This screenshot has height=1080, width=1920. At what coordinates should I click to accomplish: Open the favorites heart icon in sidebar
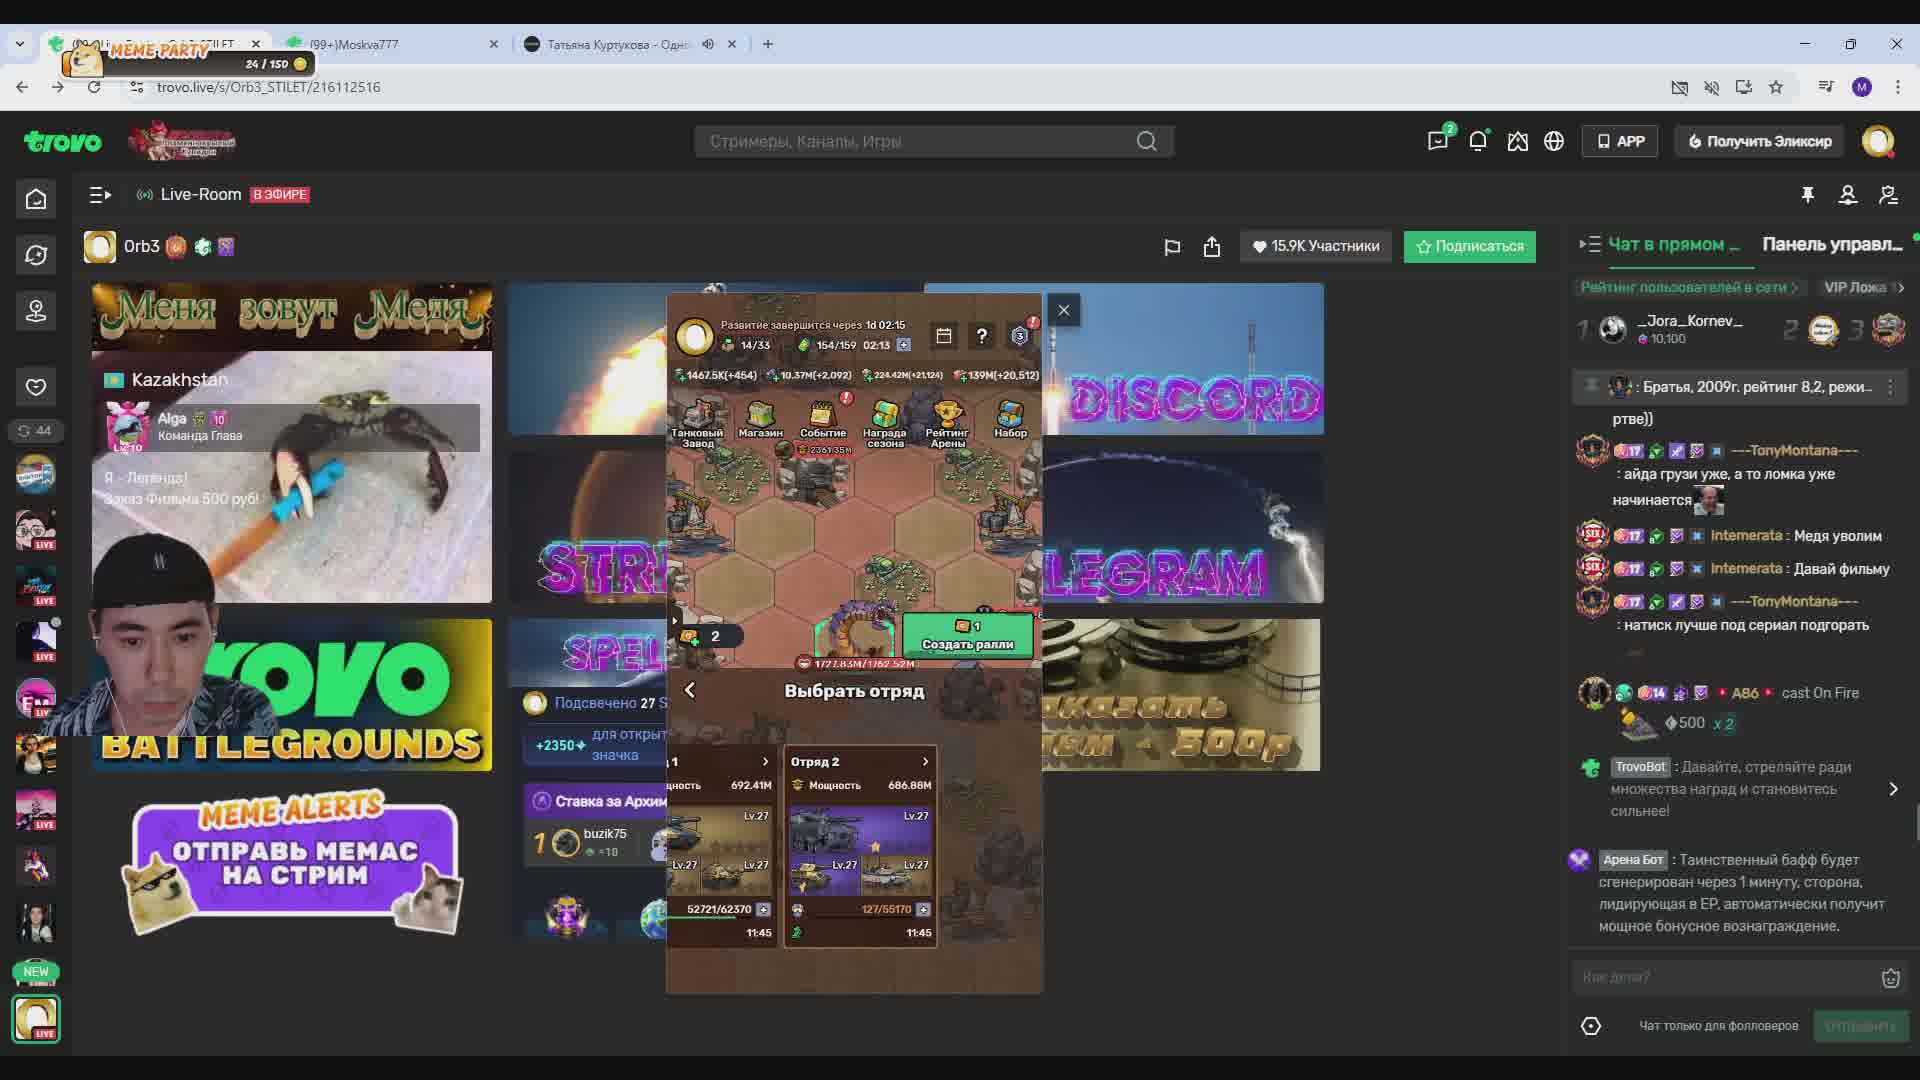[x=36, y=387]
